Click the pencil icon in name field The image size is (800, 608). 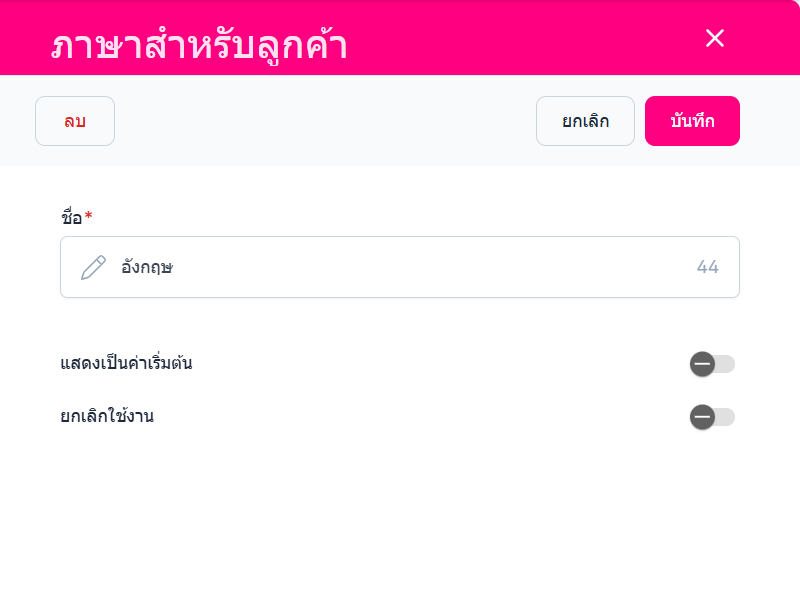click(x=93, y=267)
